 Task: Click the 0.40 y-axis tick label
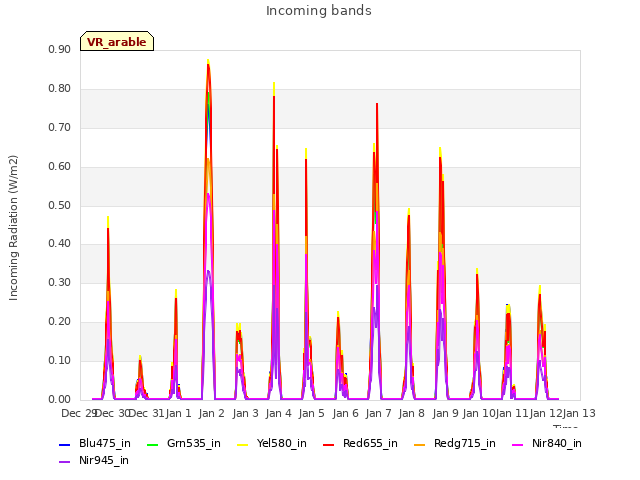click(60, 244)
